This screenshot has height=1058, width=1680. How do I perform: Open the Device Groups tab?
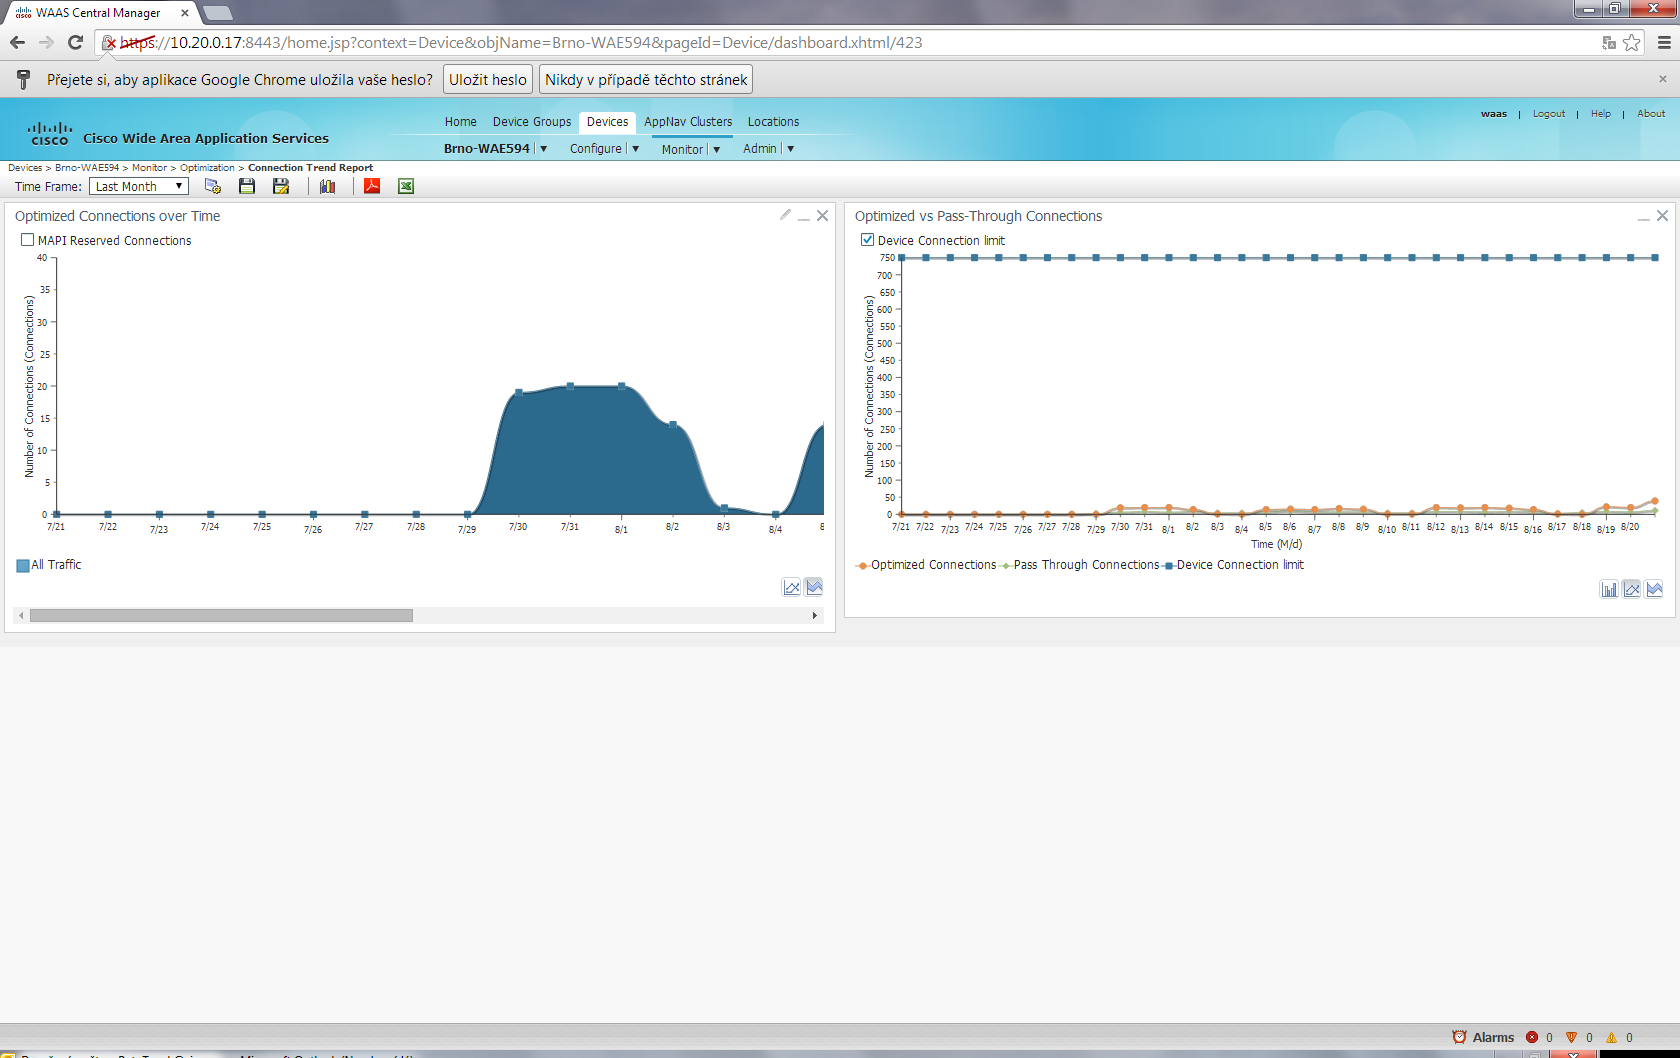531,122
